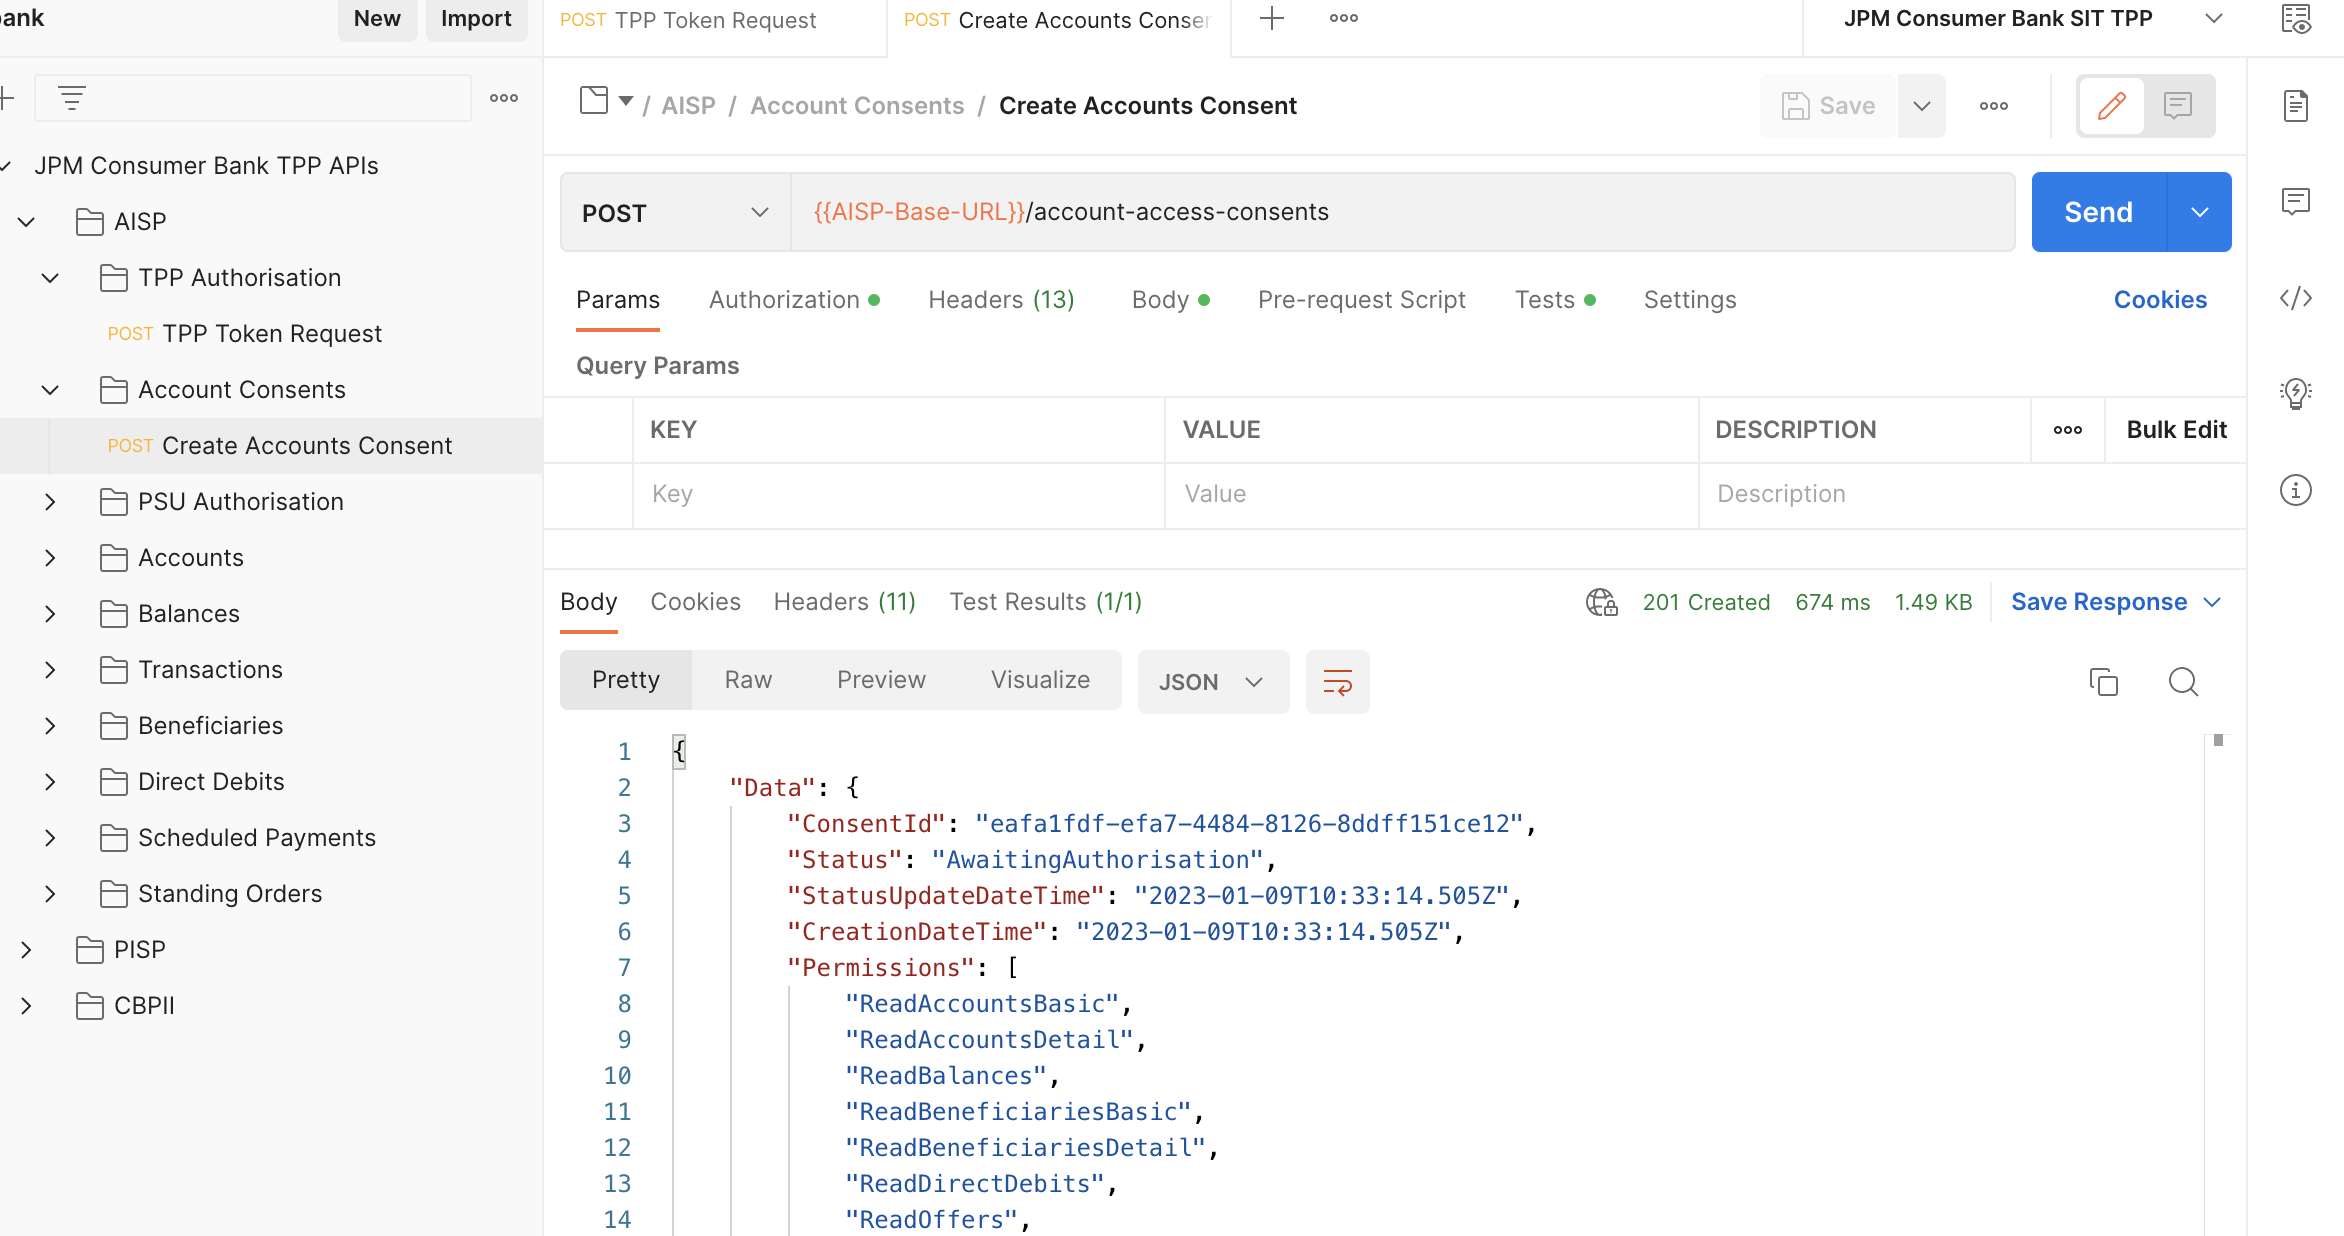
Task: Open the environment quick look eye icon
Action: click(2295, 19)
